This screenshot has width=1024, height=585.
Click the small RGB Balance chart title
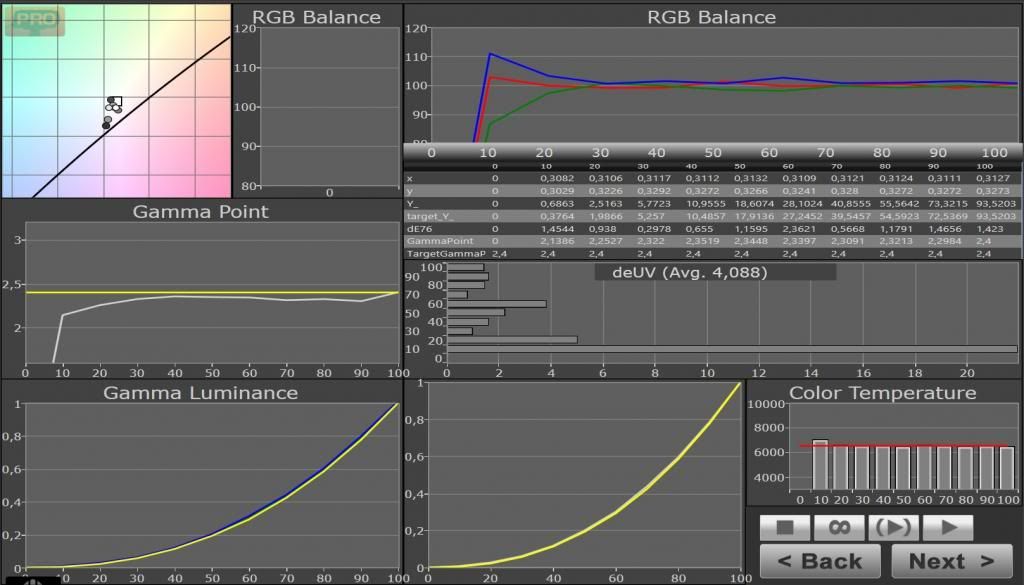tap(316, 17)
